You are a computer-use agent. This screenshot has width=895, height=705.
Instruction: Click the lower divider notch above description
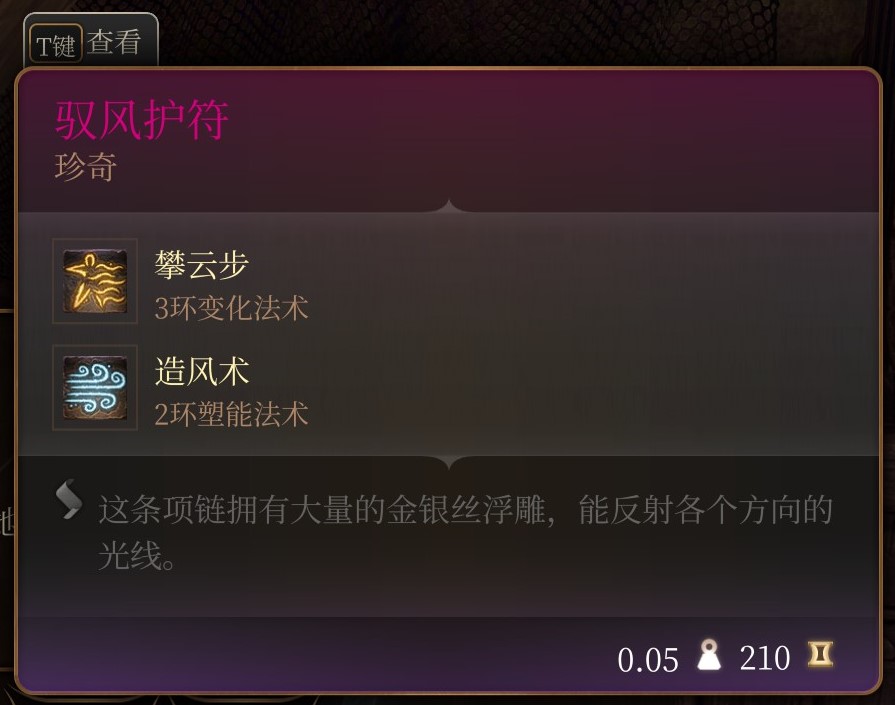(449, 462)
